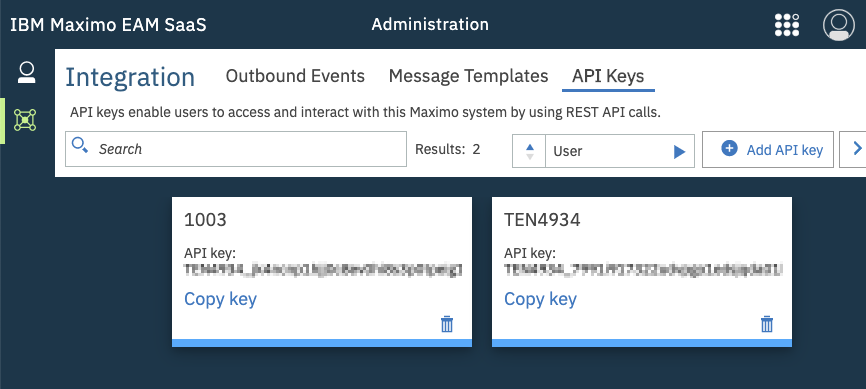The image size is (866, 389).
Task: Click the TEN4934 card title
Action: tap(542, 220)
